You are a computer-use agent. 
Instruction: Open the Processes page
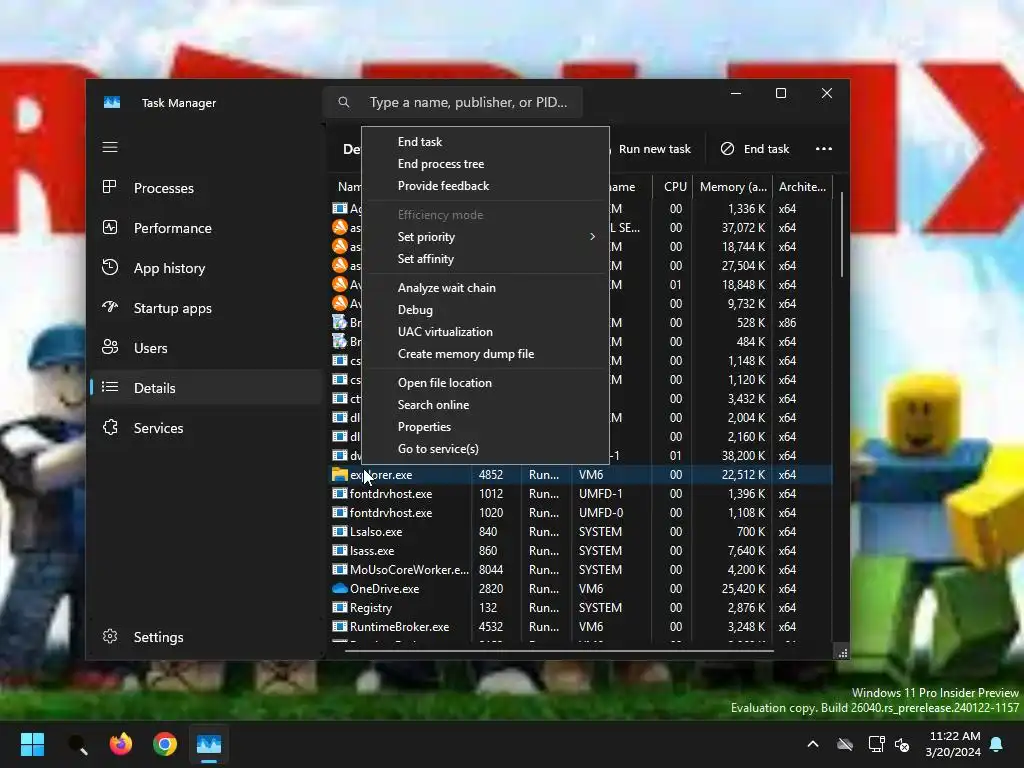207,188
